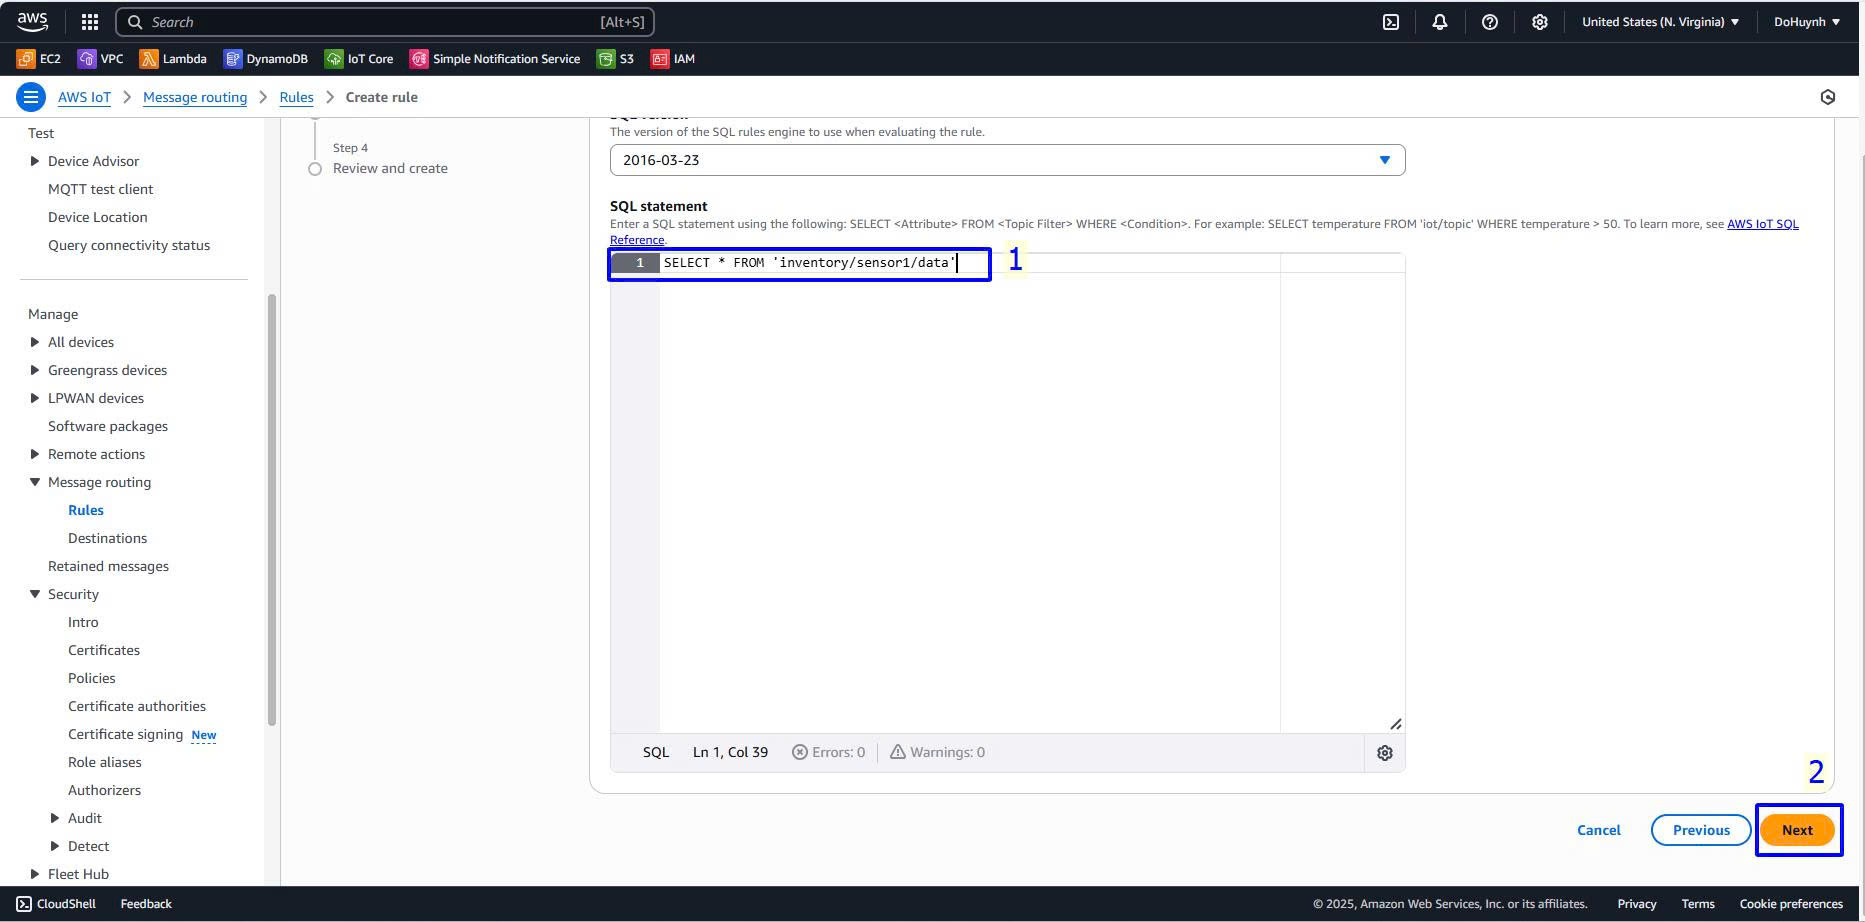Viewport: 1865px width, 922px height.
Task: Open the Lambda service shortcut
Action: click(x=173, y=59)
